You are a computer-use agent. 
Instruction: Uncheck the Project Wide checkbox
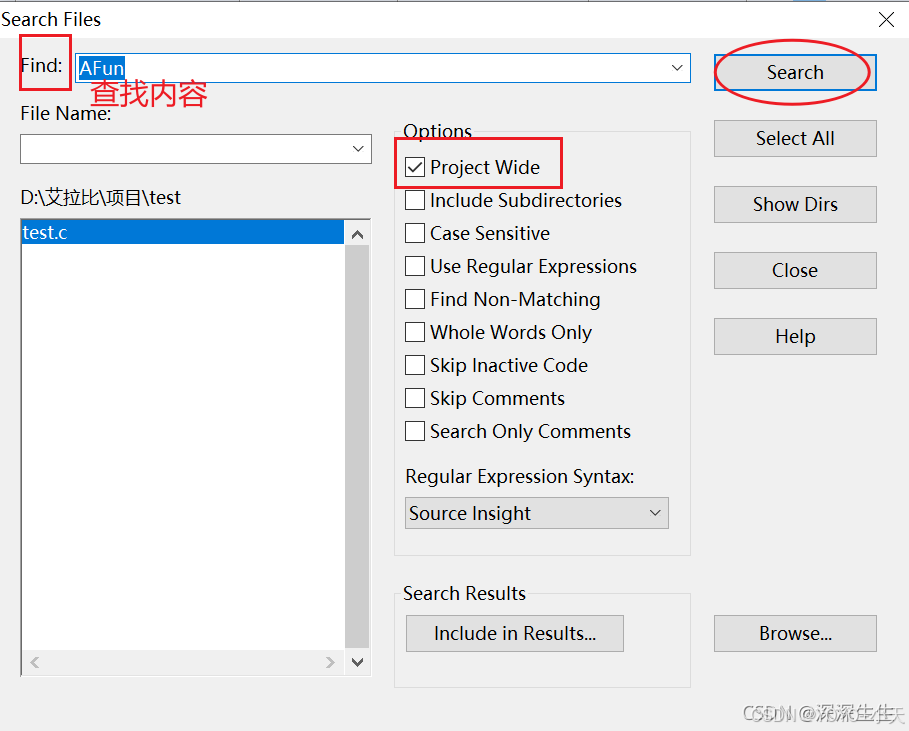click(414, 167)
